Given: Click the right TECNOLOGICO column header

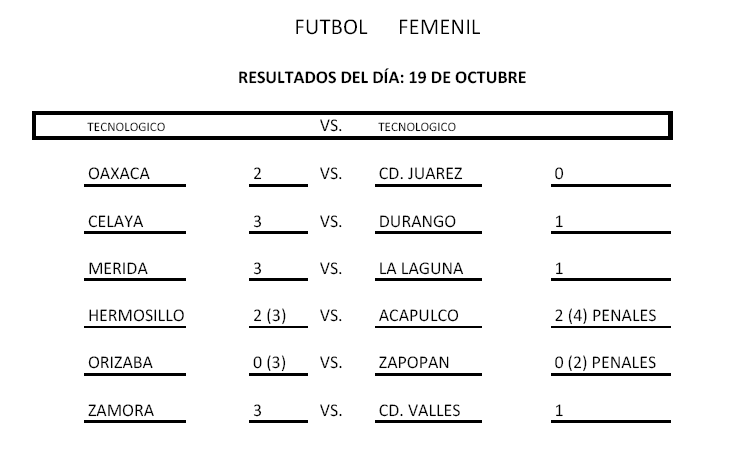Looking at the screenshot, I should [417, 127].
